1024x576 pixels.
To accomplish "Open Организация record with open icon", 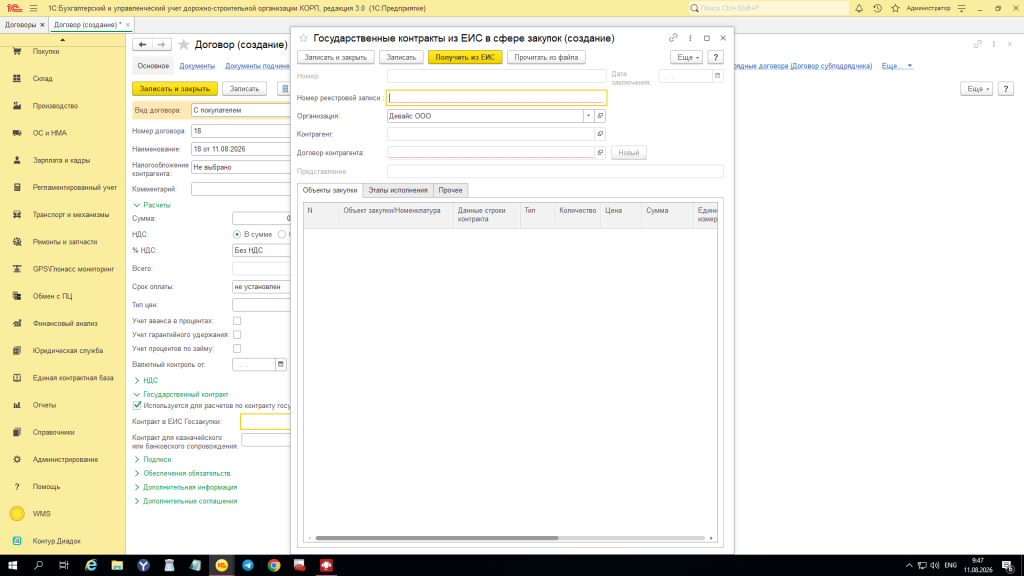I will click(600, 116).
